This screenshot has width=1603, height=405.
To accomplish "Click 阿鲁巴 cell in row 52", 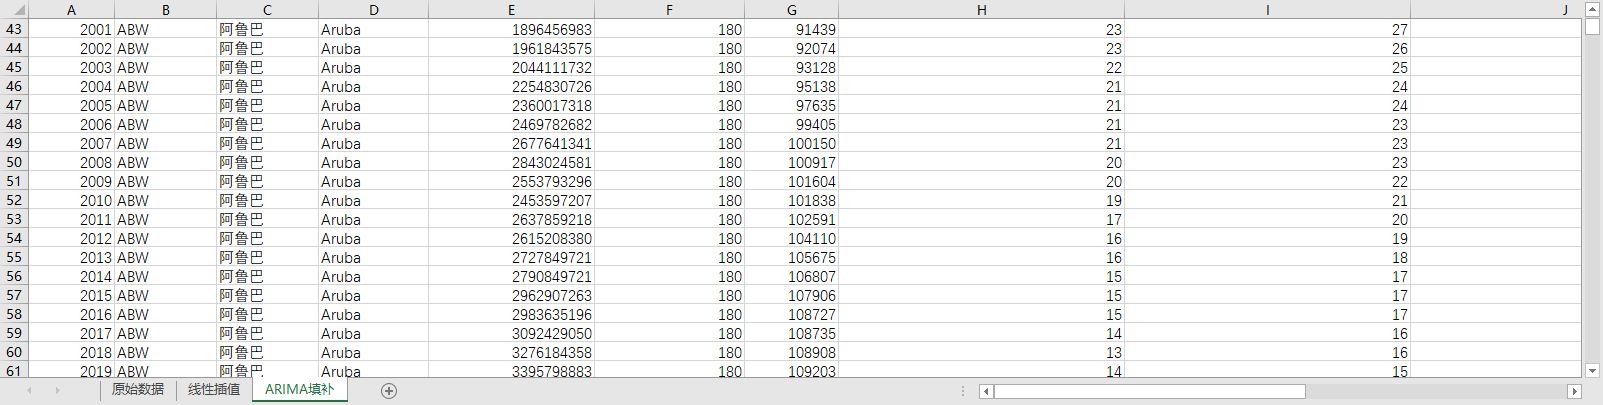I will click(267, 201).
